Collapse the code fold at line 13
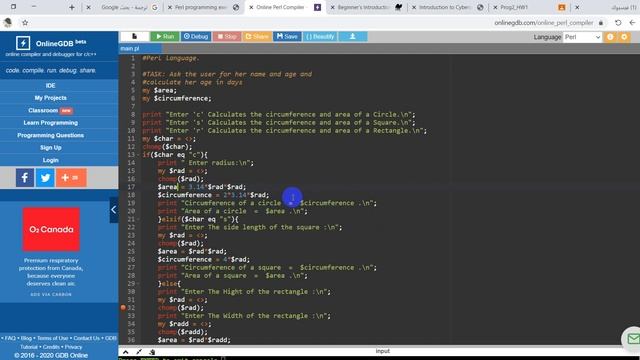The height and width of the screenshot is (360, 640). click(x=138, y=155)
